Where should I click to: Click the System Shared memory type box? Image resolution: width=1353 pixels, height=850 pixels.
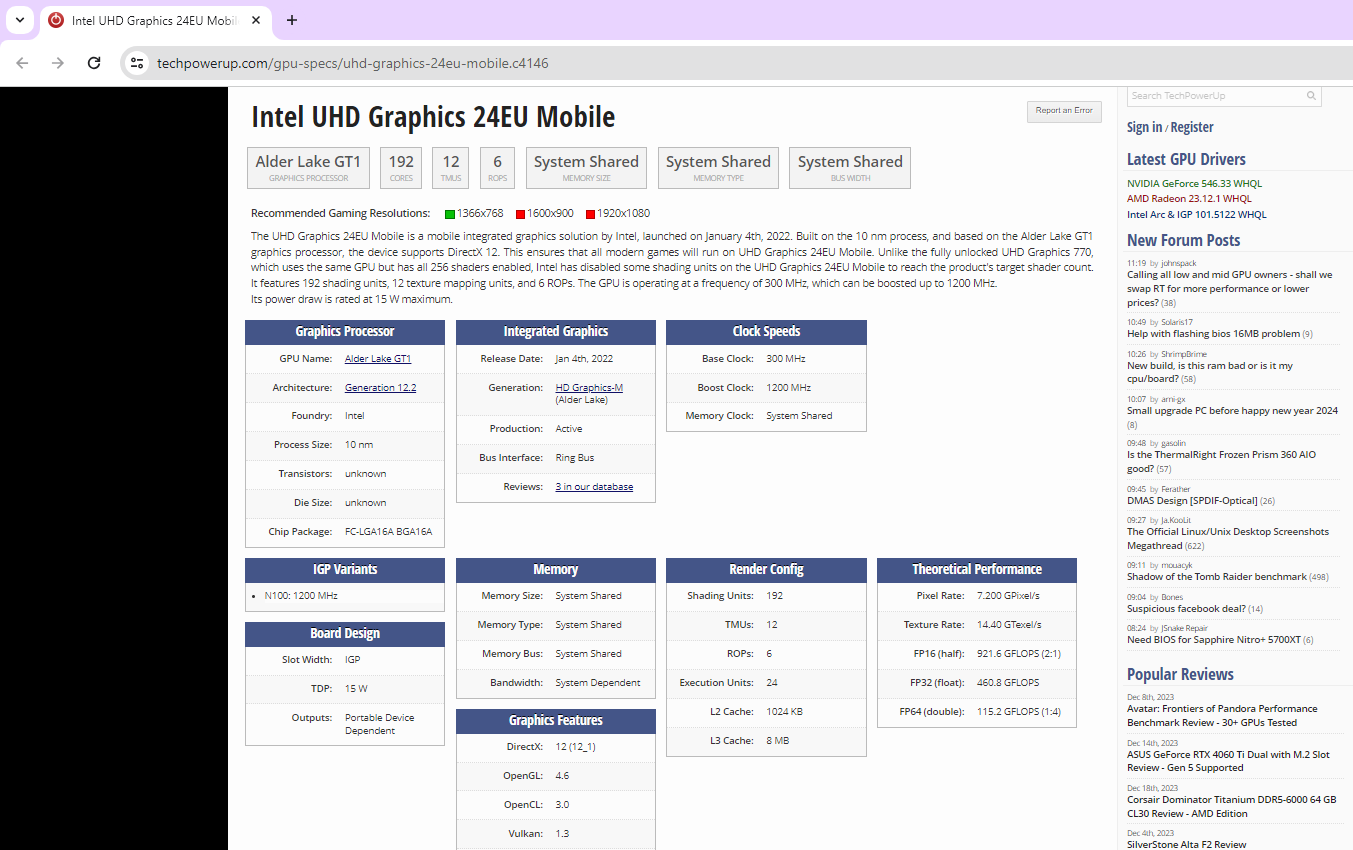[x=718, y=168]
